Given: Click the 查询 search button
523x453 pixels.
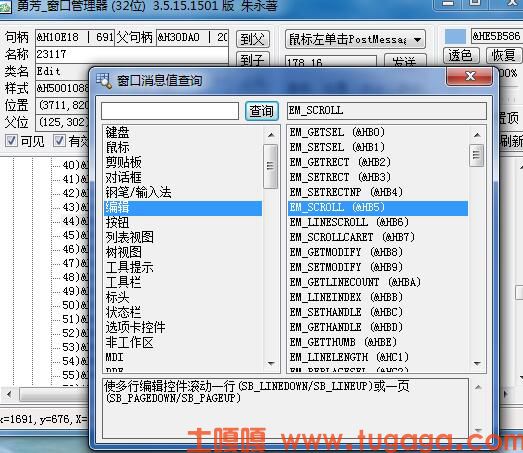Looking at the screenshot, I should point(262,111).
